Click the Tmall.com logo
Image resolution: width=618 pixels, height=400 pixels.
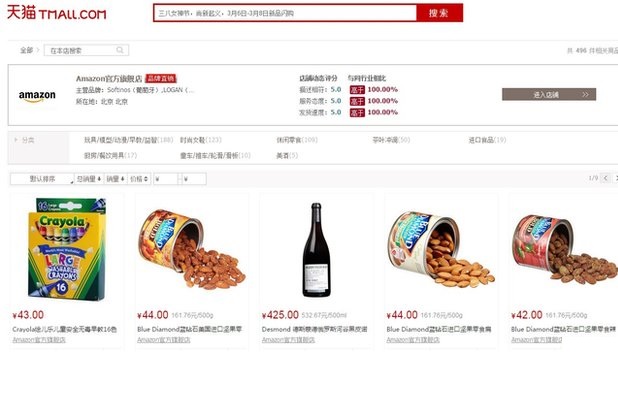[x=57, y=13]
